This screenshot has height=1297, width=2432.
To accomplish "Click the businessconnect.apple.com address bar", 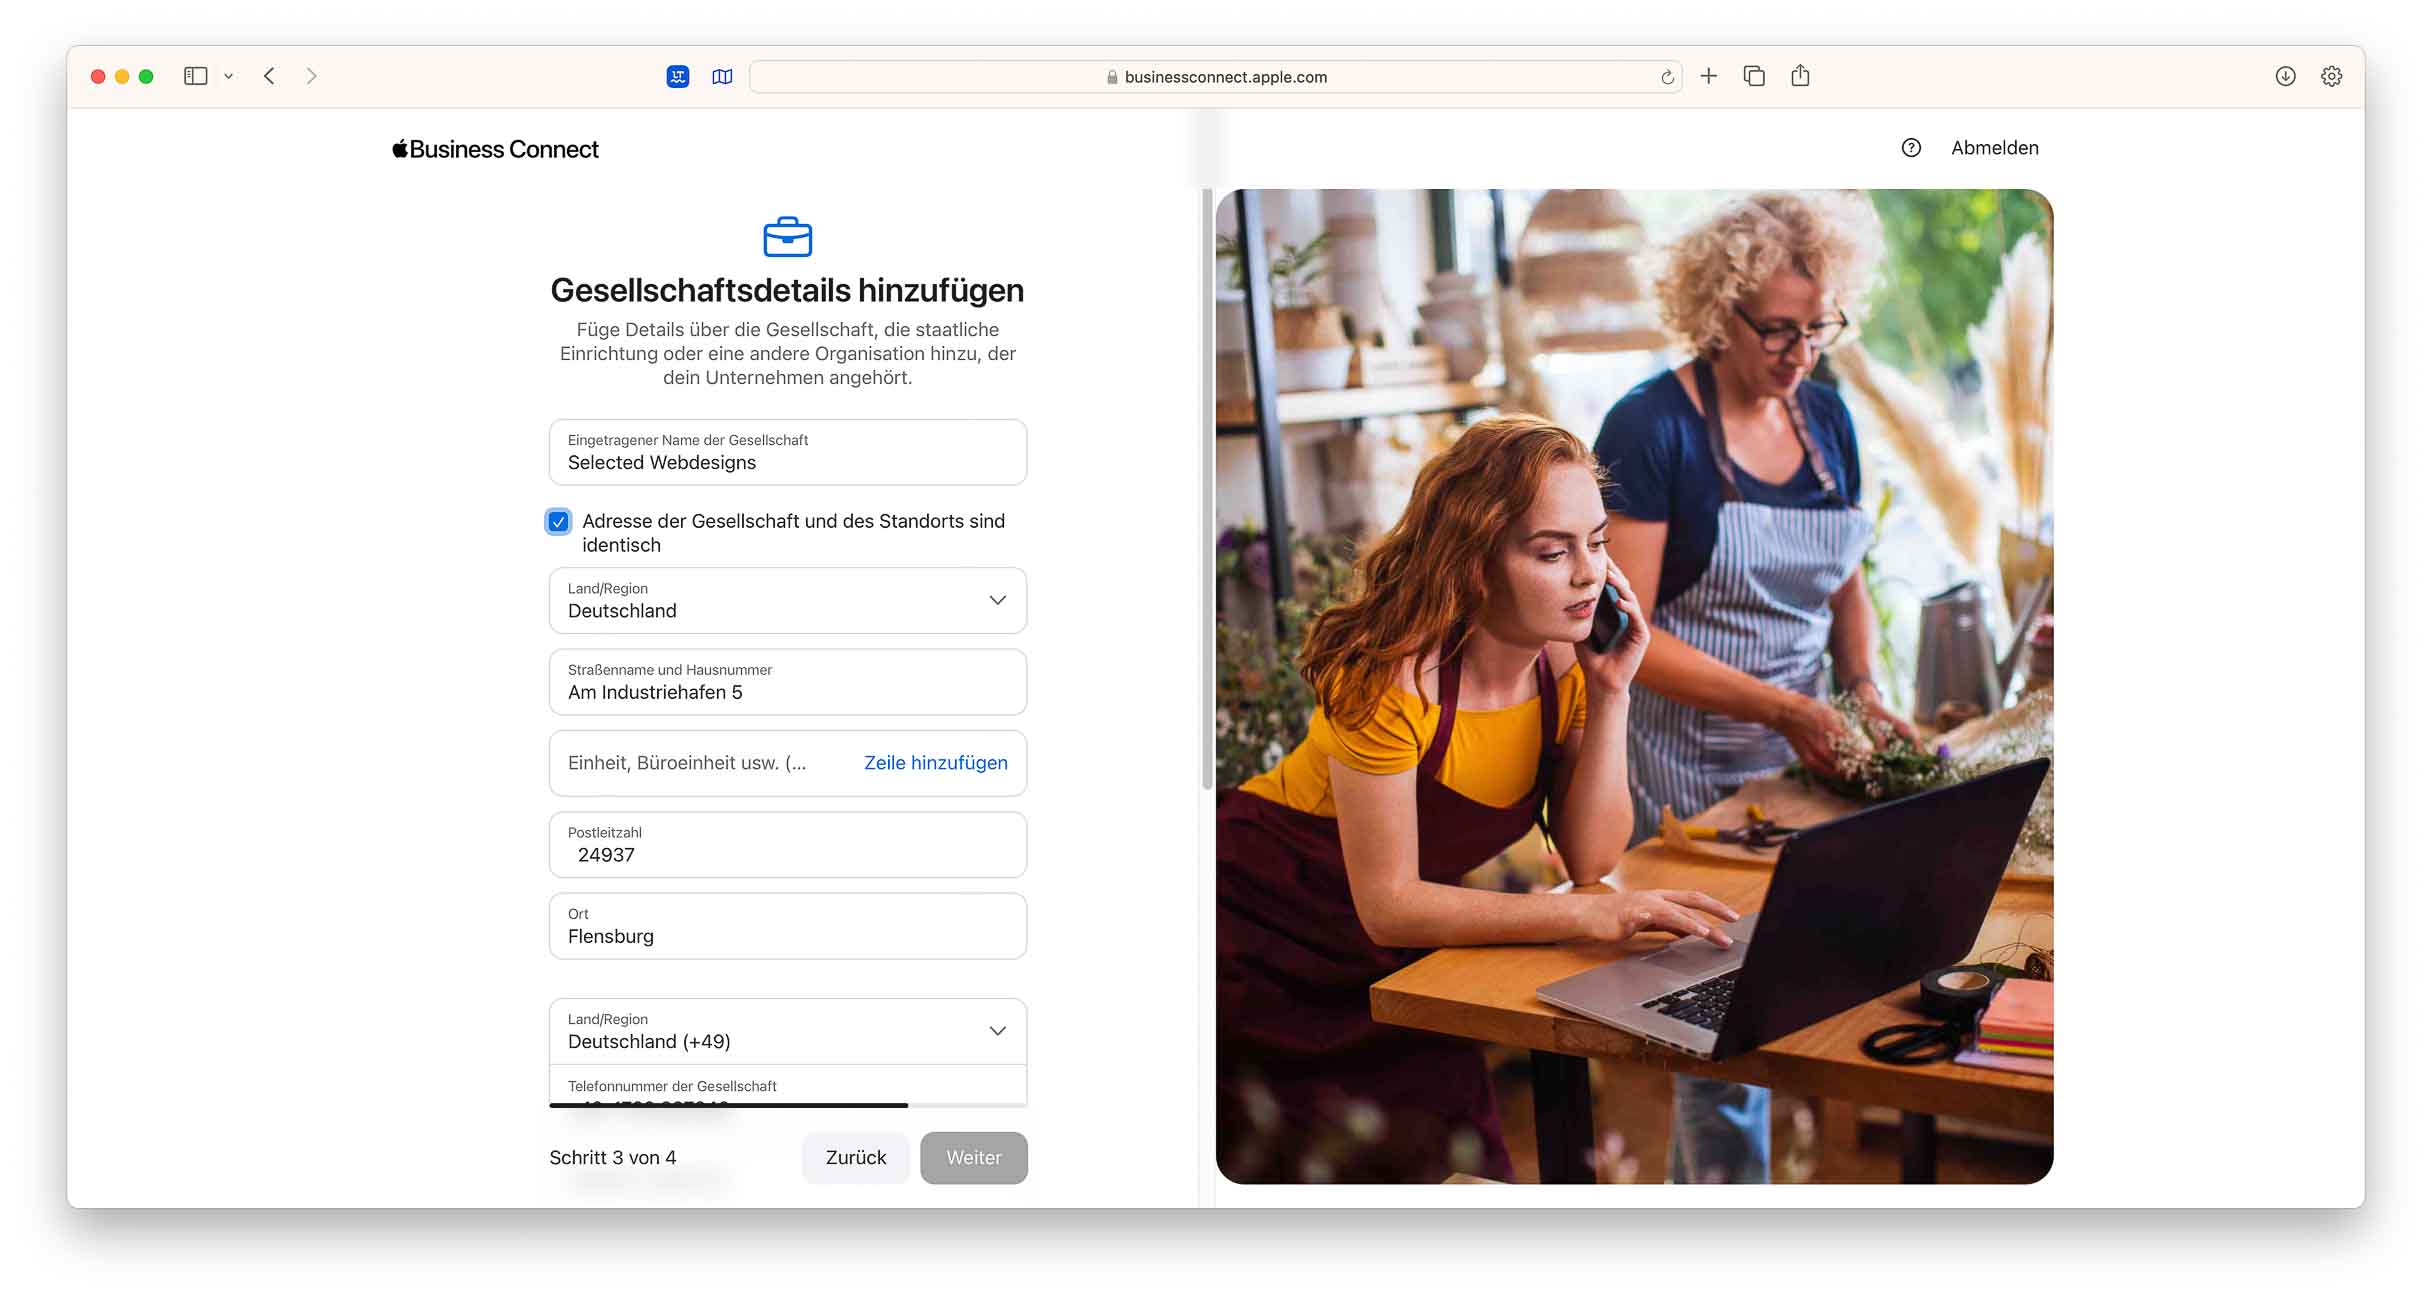I will [1216, 77].
